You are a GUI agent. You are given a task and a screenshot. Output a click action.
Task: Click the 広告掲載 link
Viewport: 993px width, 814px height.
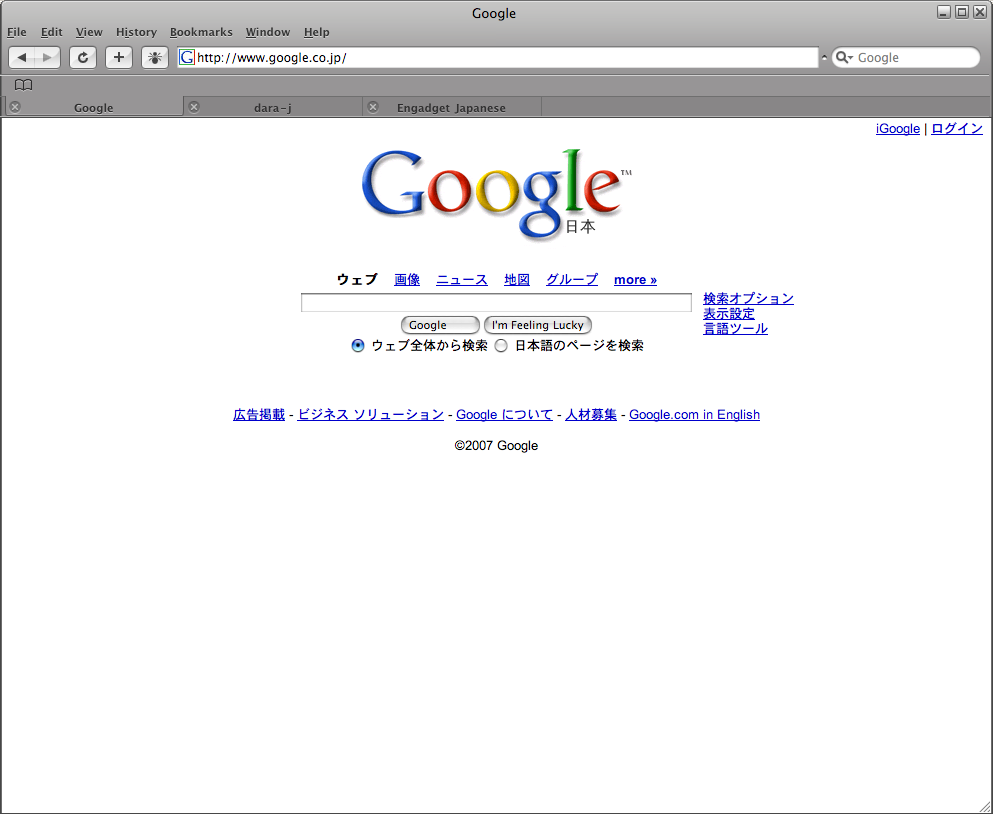tap(259, 414)
